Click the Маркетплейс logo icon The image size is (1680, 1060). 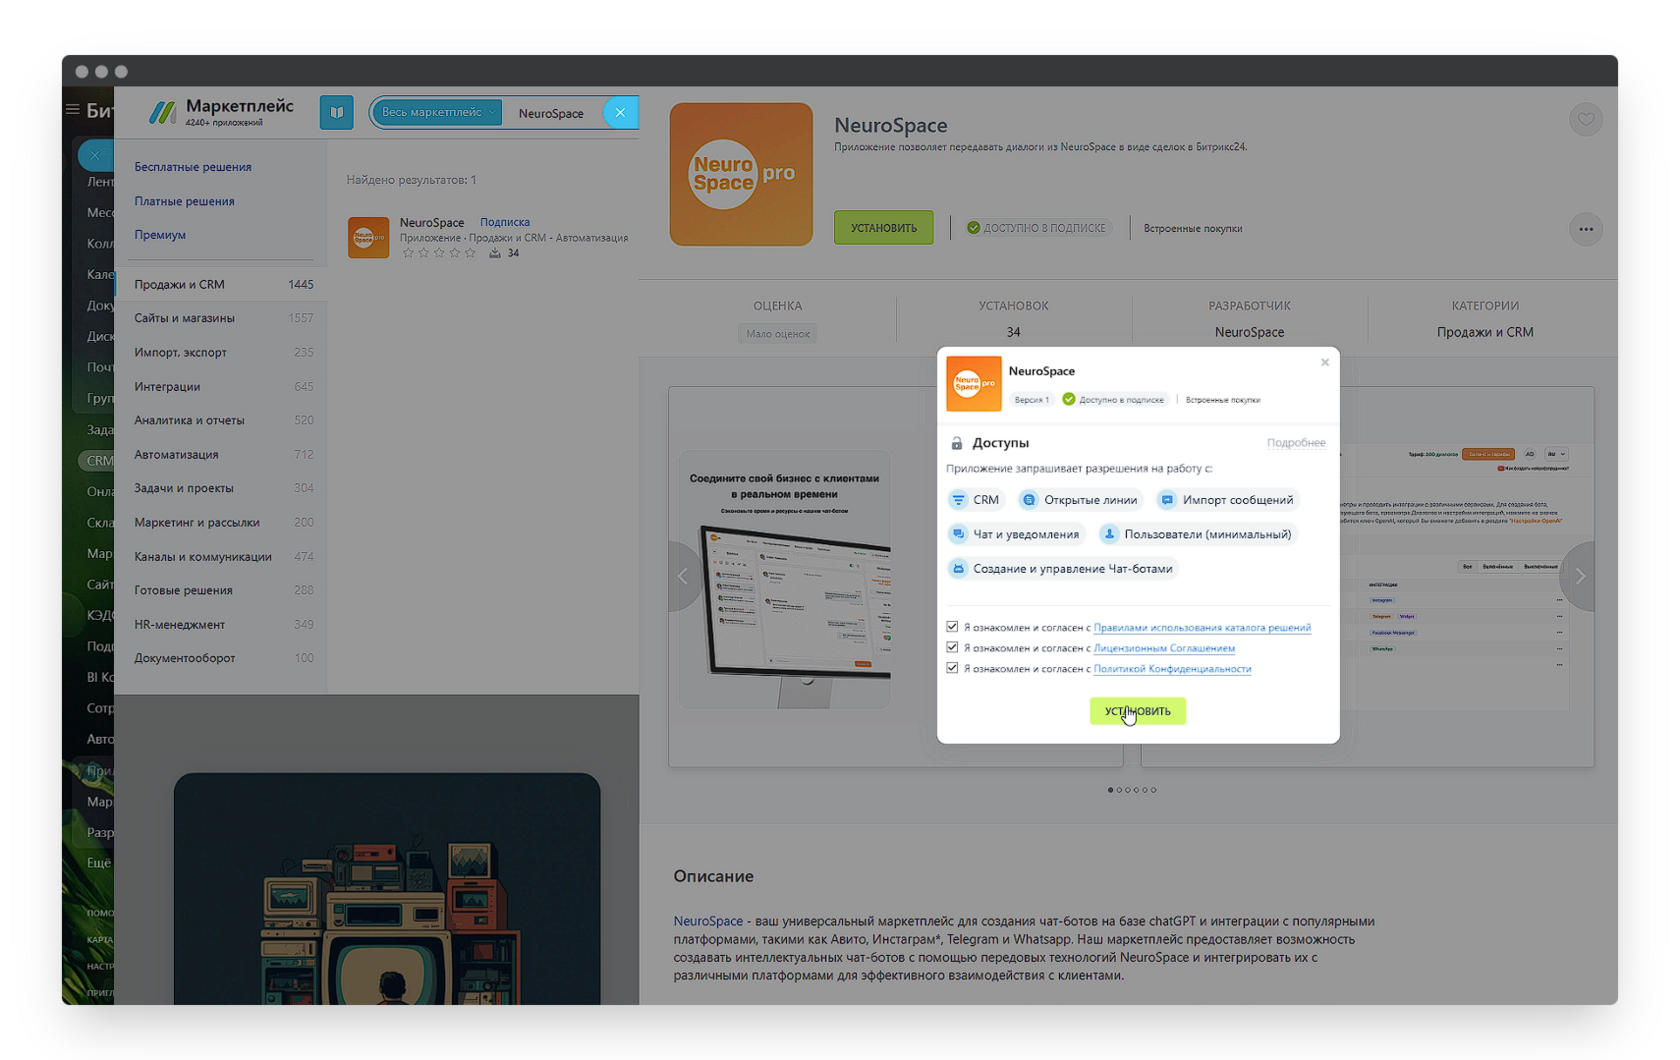coord(162,112)
